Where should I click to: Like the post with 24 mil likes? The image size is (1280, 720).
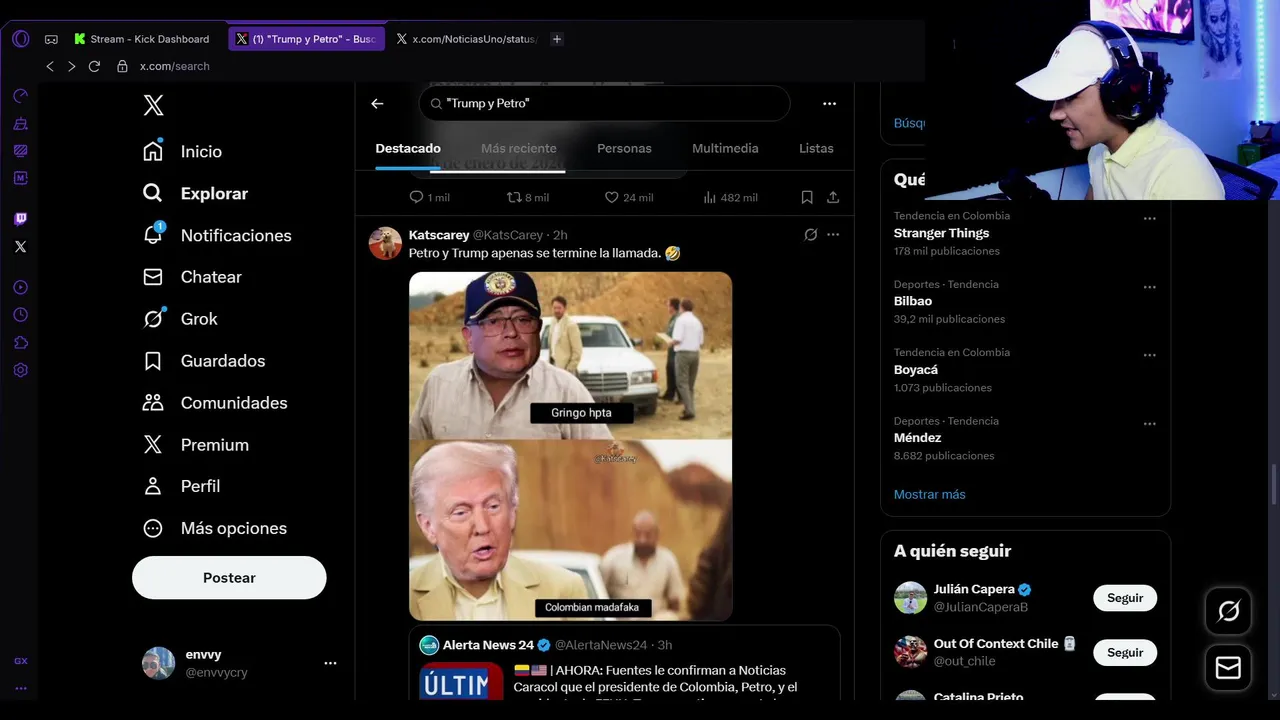629,197
